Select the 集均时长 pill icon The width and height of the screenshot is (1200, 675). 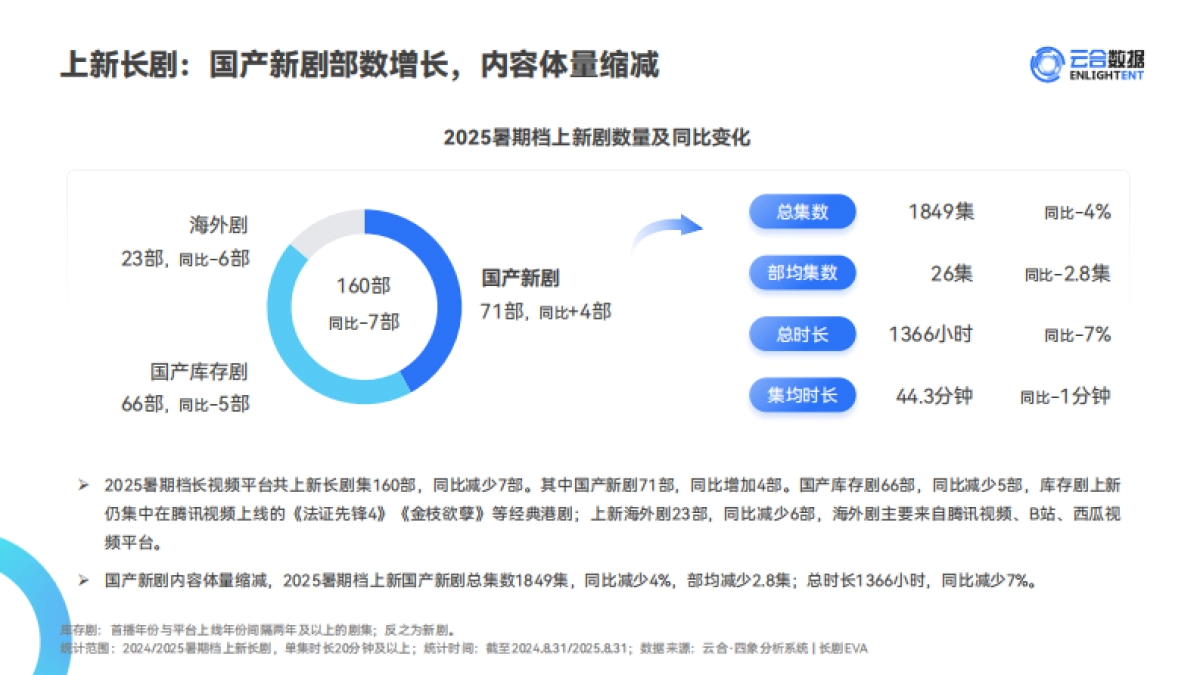tap(802, 395)
